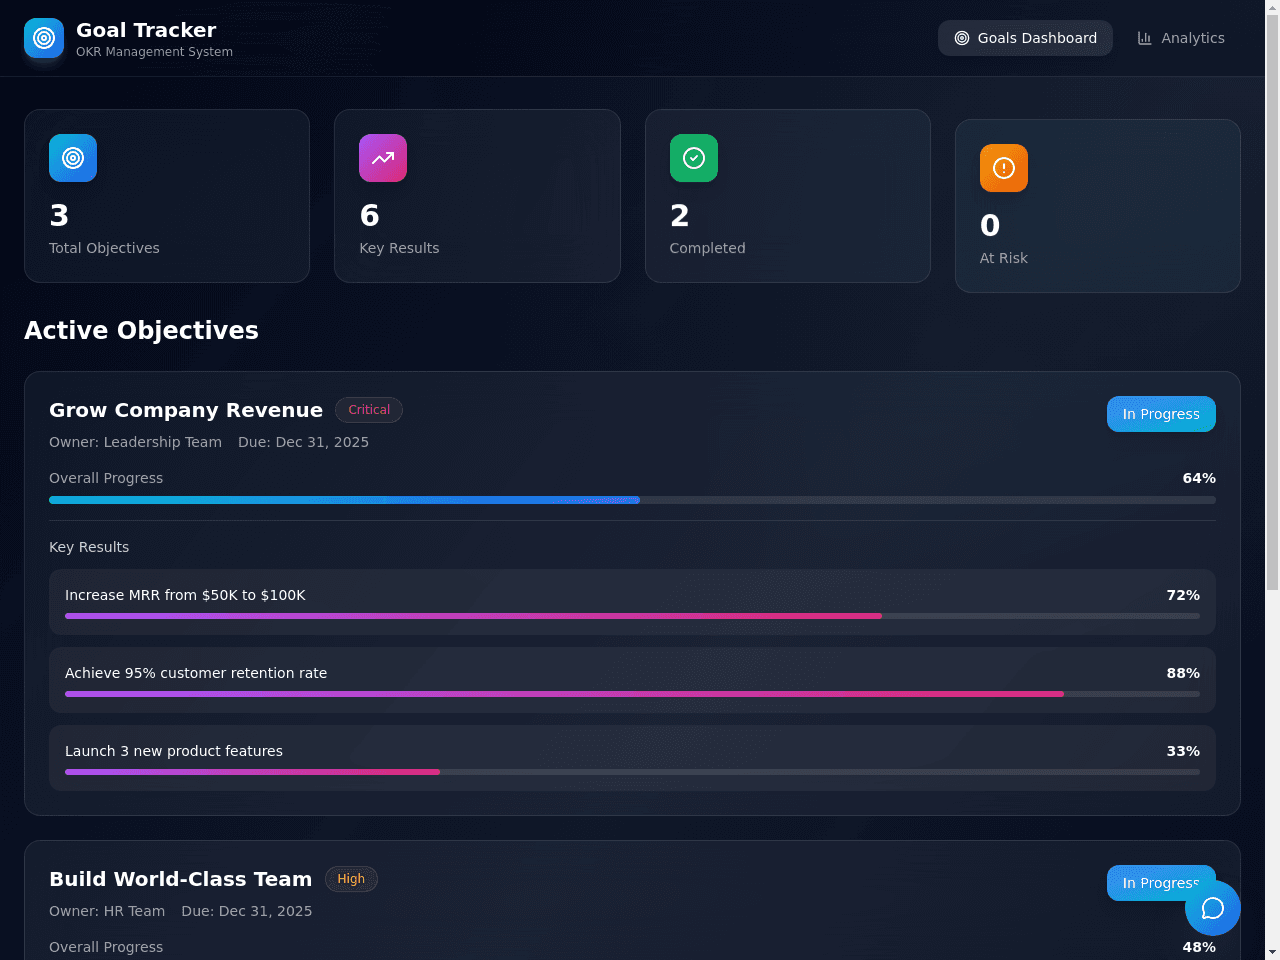Click the Completed stat label
Image resolution: width=1280 pixels, height=960 pixels.
(707, 248)
